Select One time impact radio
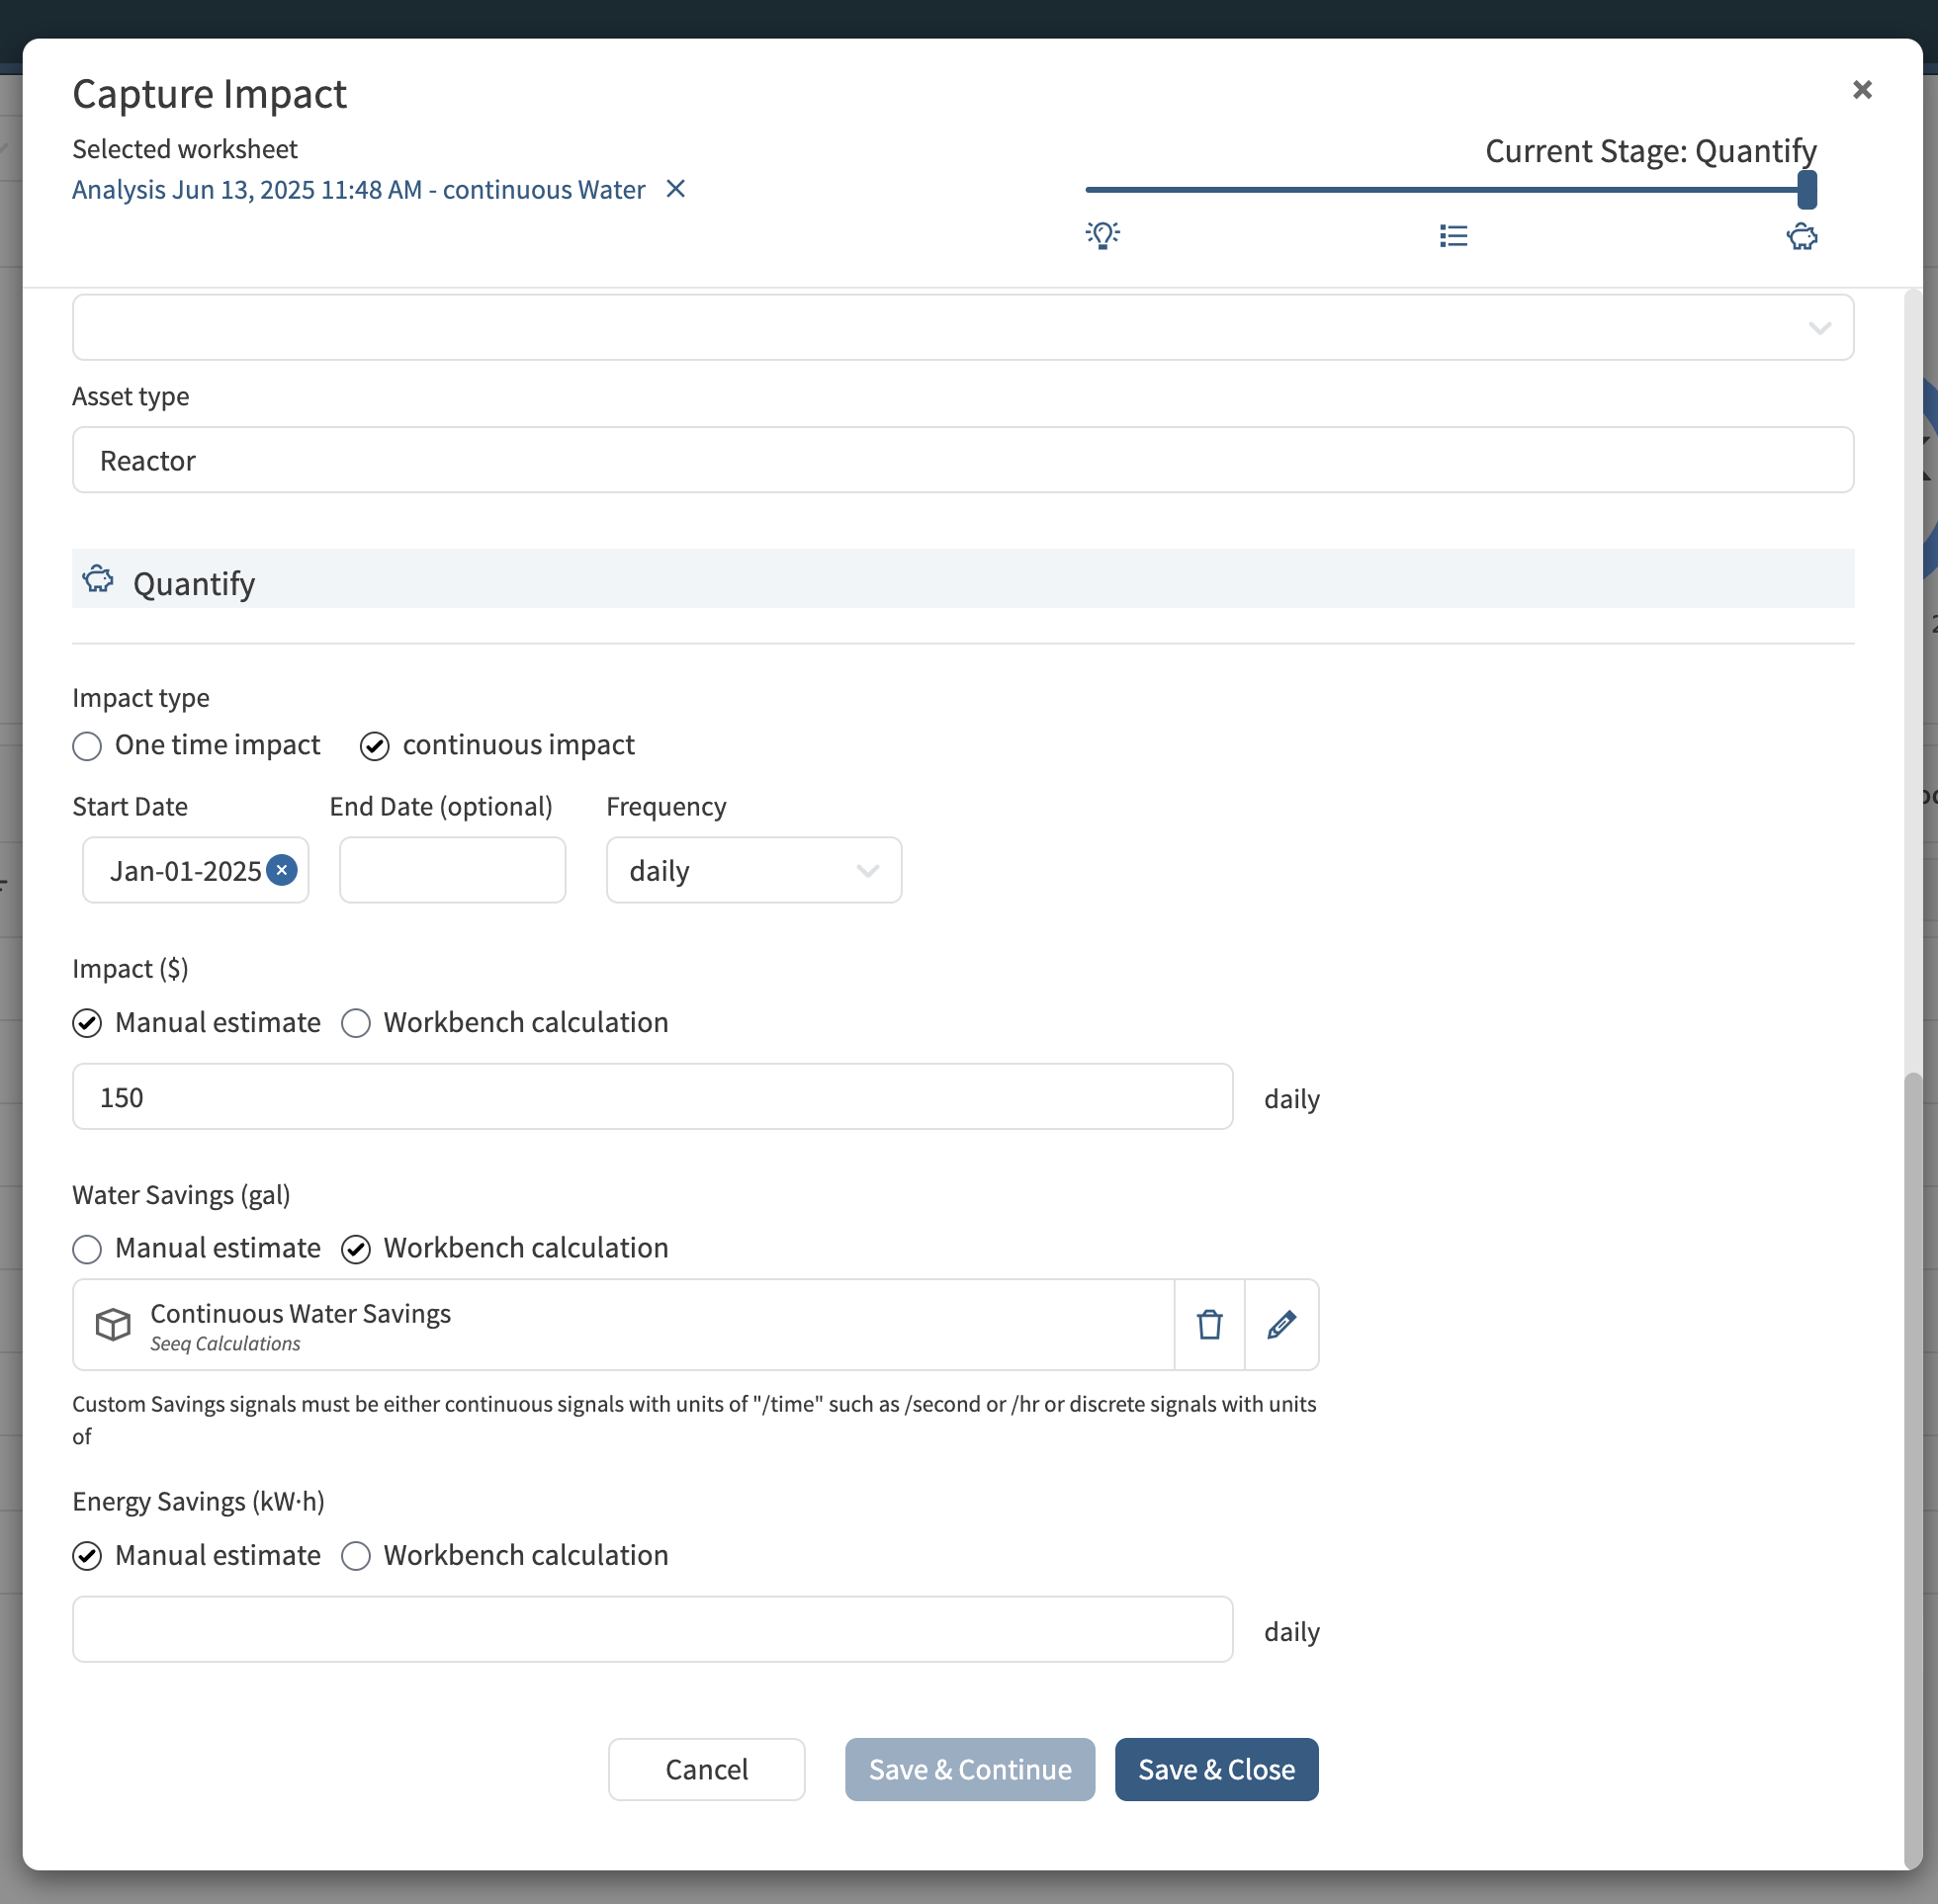 pyautogui.click(x=88, y=746)
